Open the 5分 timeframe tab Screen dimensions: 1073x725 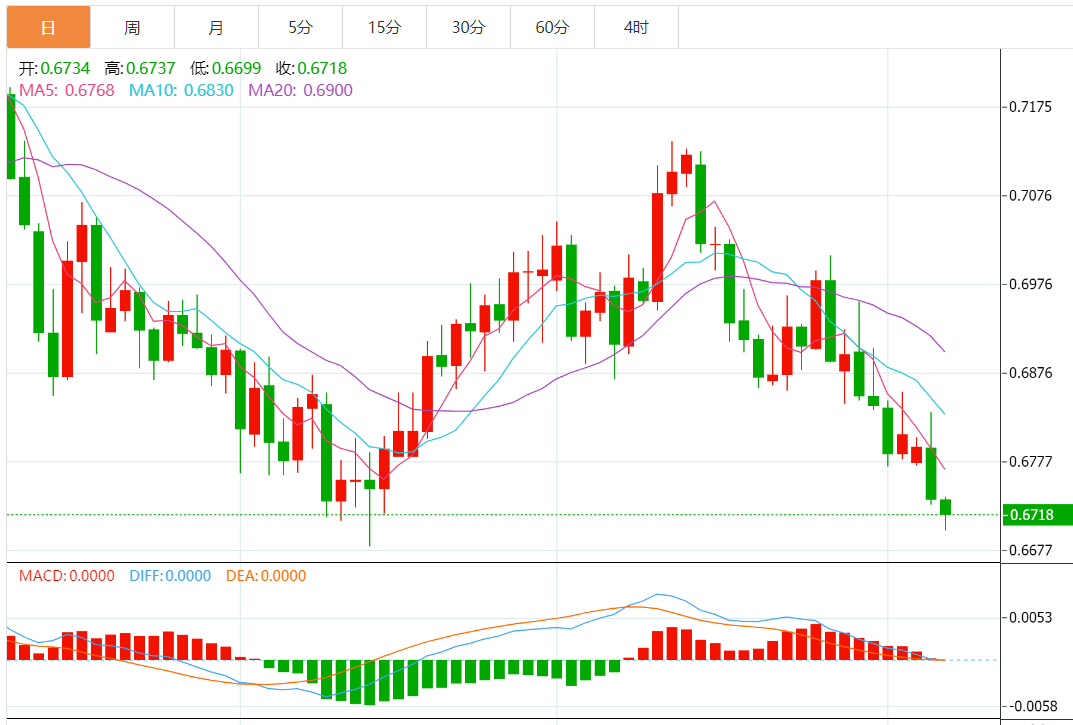300,27
